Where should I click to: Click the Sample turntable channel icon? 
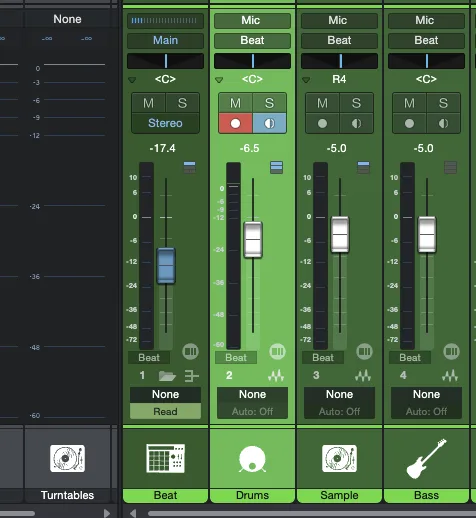(x=339, y=458)
